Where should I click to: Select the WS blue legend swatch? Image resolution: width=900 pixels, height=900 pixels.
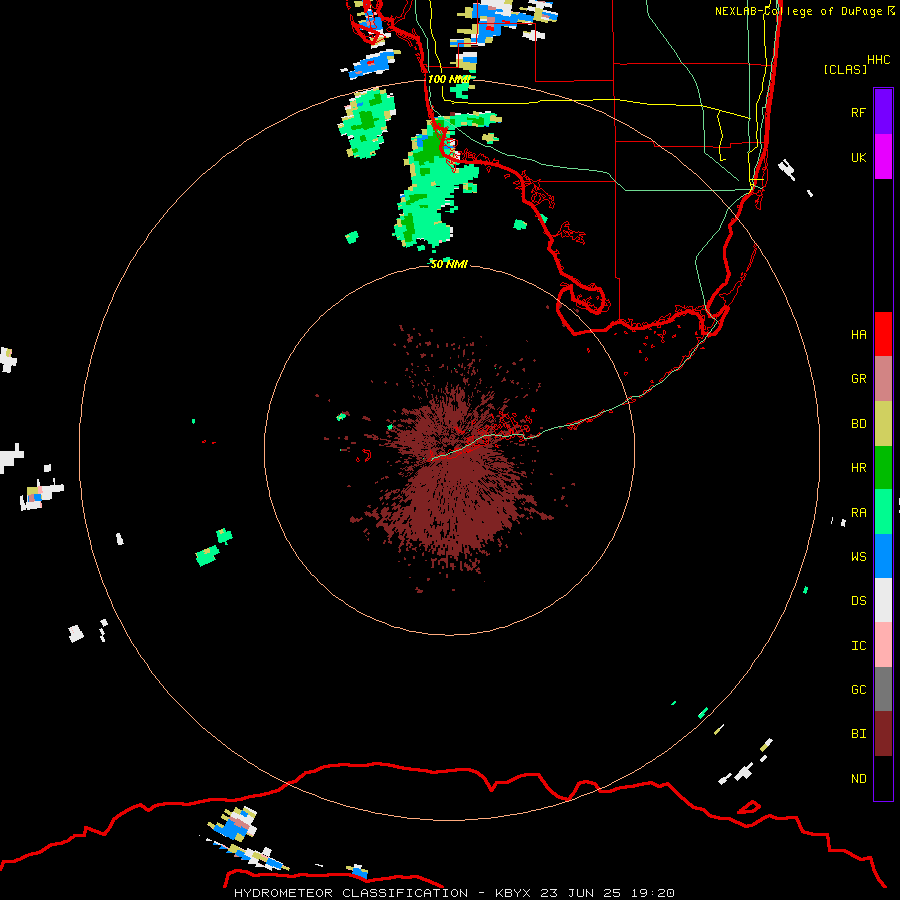pyautogui.click(x=883, y=556)
